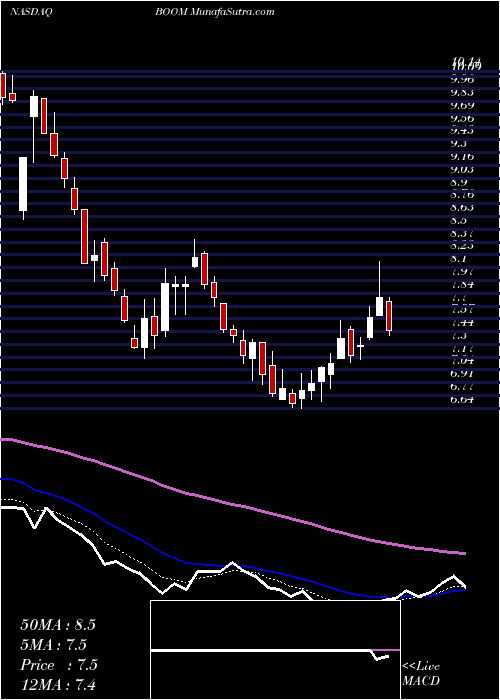Click the 9.83 price axis label
The height and width of the screenshot is (700, 500).
[x=462, y=92]
